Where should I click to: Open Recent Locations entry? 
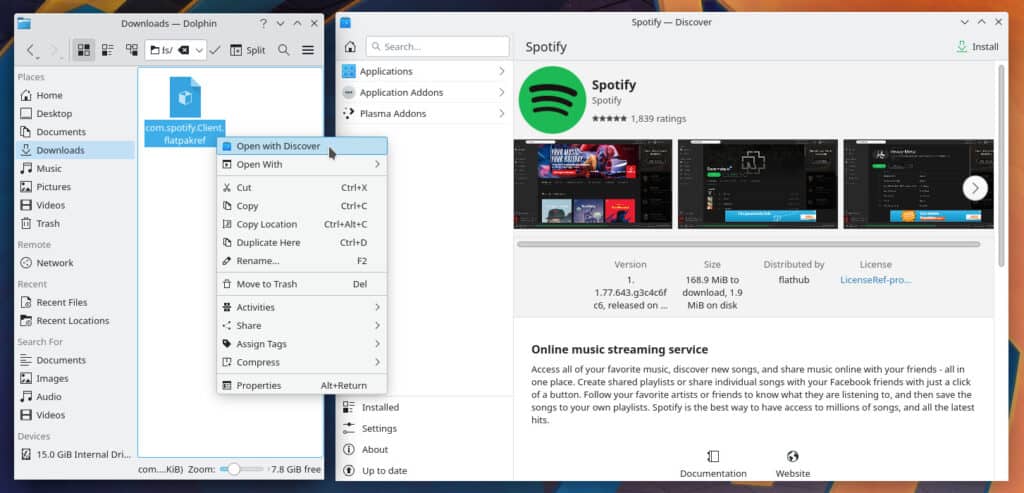point(75,321)
